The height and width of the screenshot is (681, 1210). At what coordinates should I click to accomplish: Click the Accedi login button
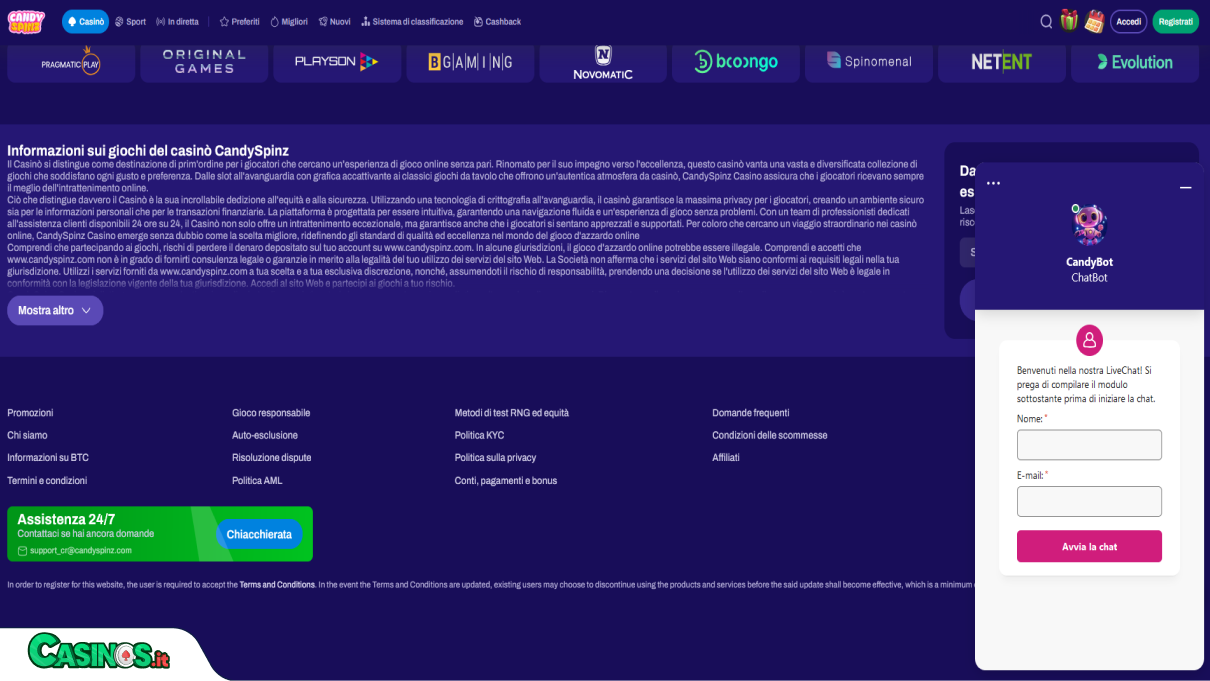click(x=1129, y=21)
